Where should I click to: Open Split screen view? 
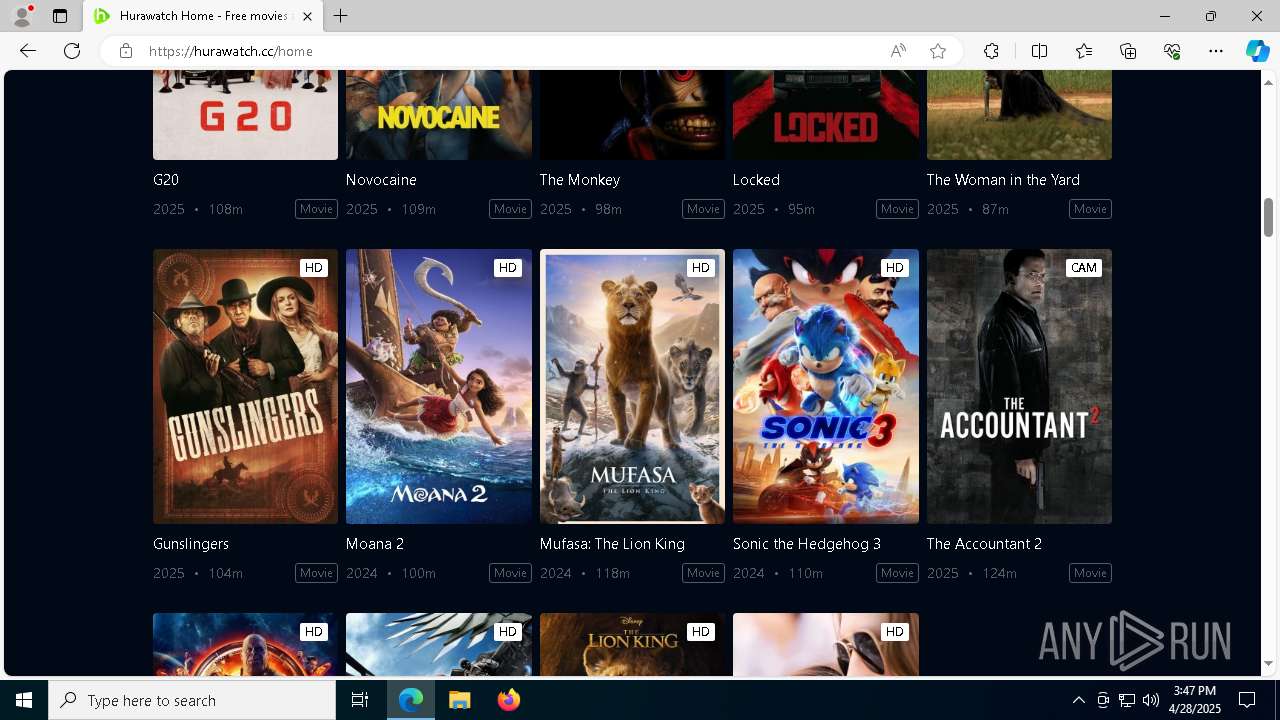[1039, 51]
